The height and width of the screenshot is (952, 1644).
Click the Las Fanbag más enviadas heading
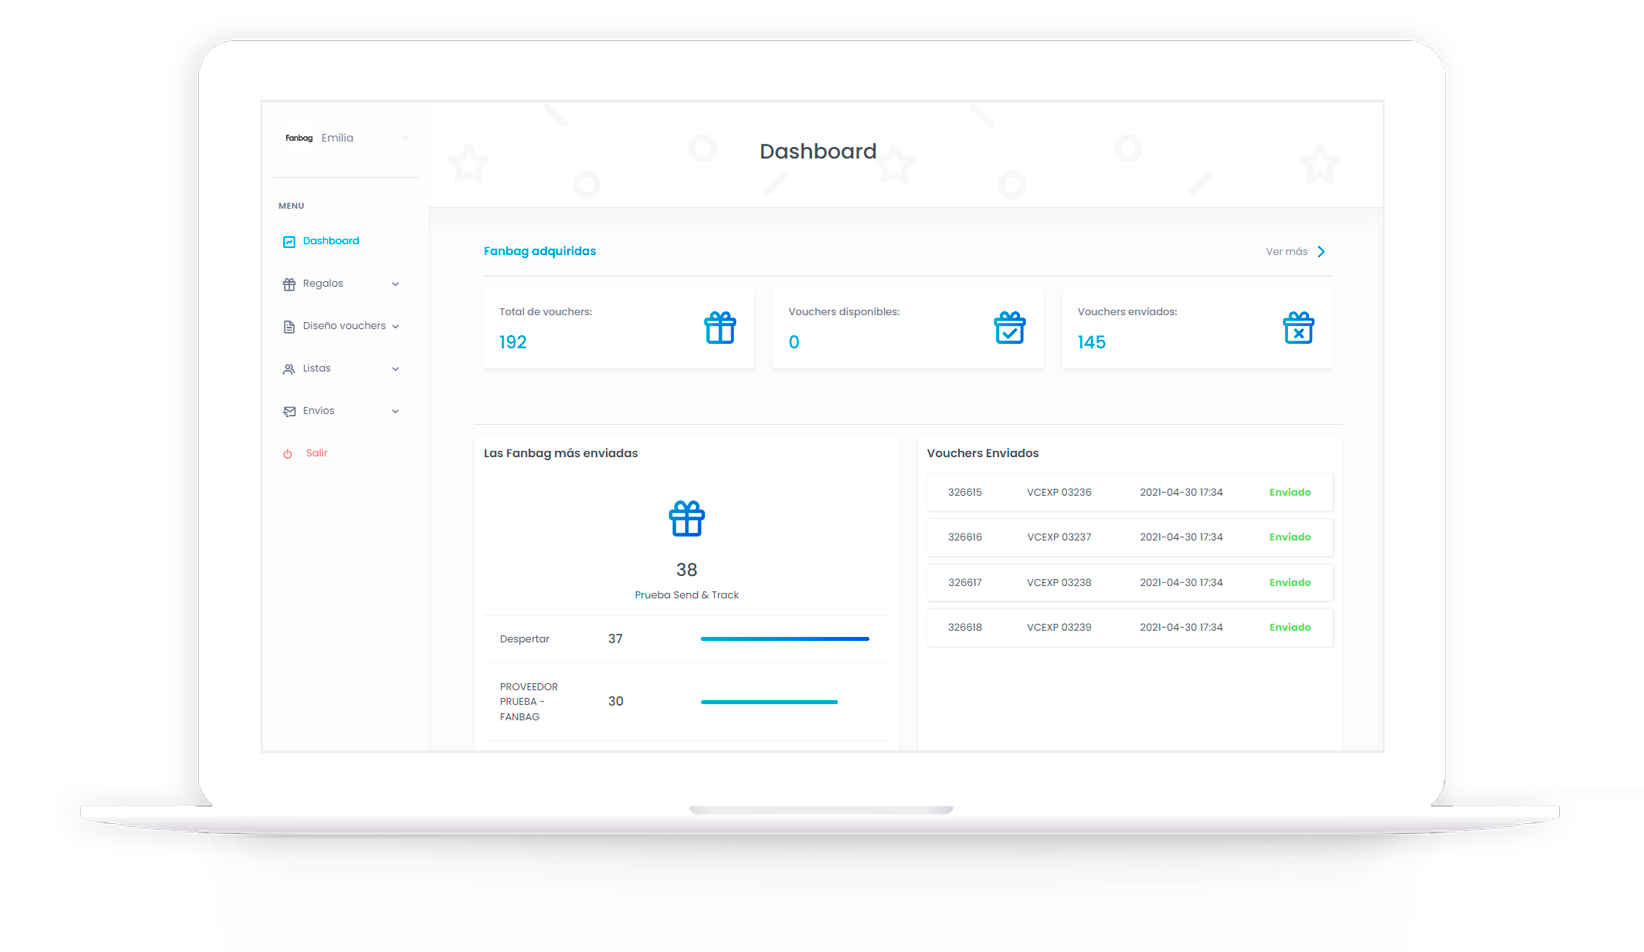tap(561, 453)
